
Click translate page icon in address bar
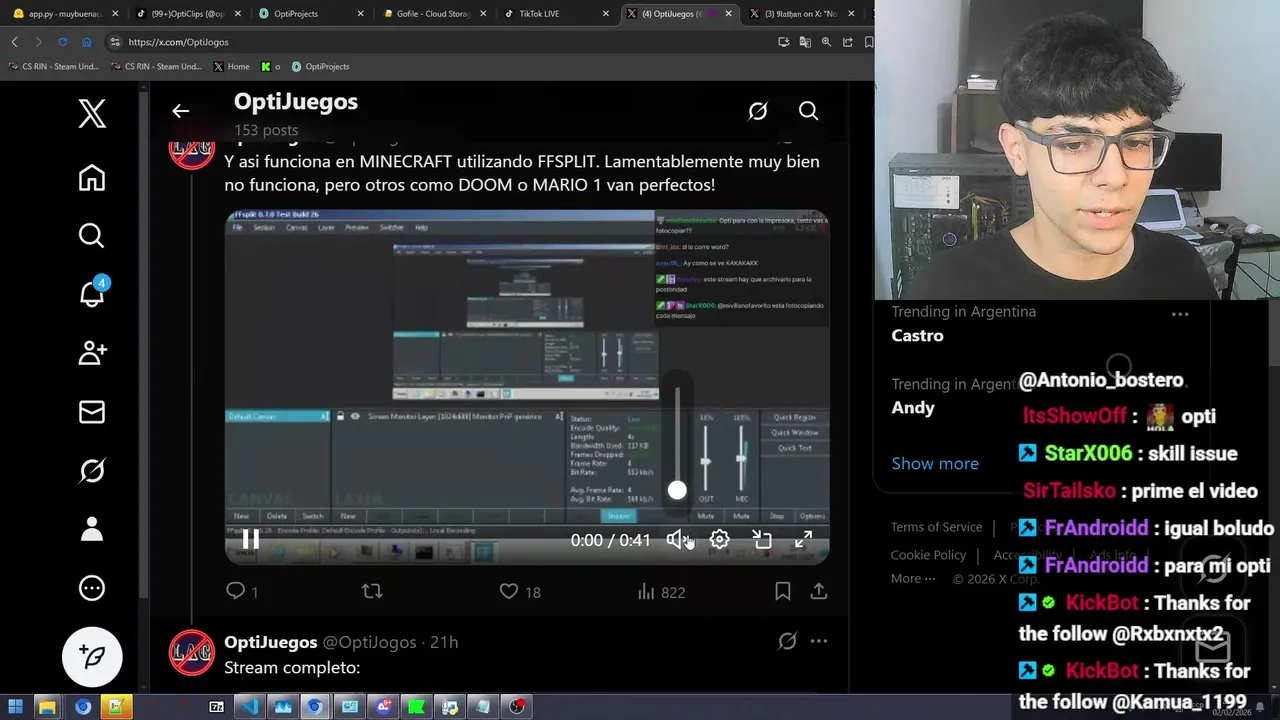pos(805,42)
